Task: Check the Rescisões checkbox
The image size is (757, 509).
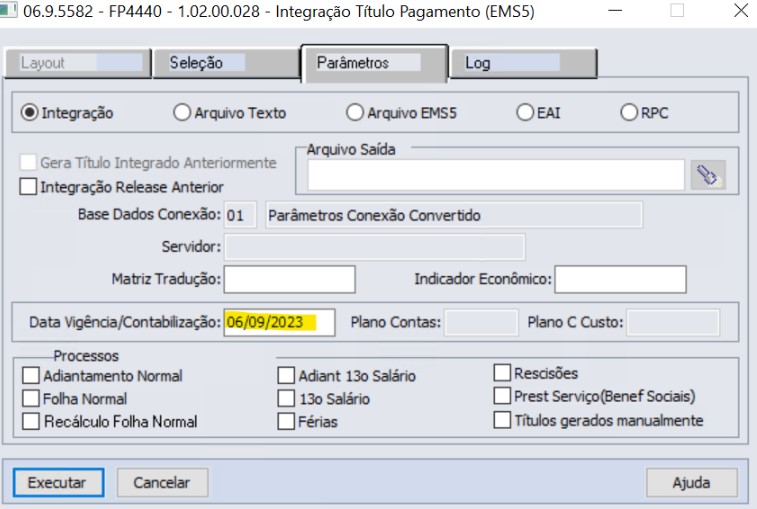Action: click(502, 373)
